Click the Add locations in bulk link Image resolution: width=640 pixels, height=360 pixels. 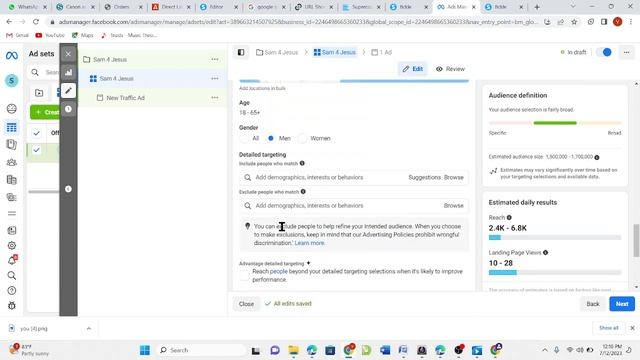pos(262,88)
